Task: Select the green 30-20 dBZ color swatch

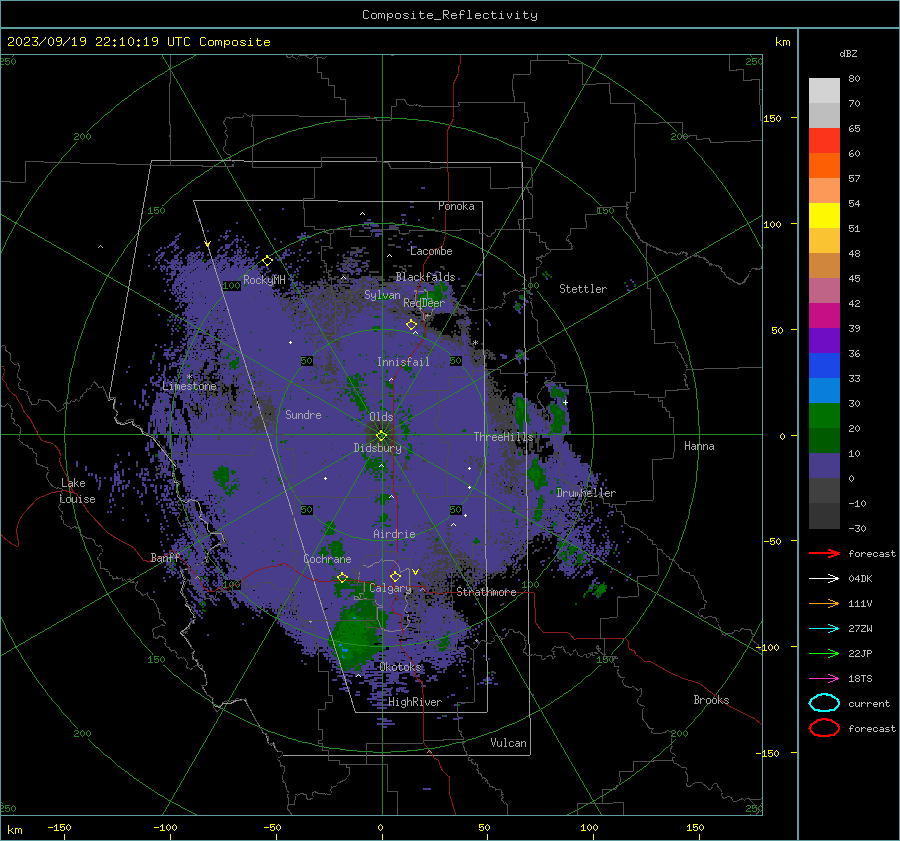Action: [824, 416]
